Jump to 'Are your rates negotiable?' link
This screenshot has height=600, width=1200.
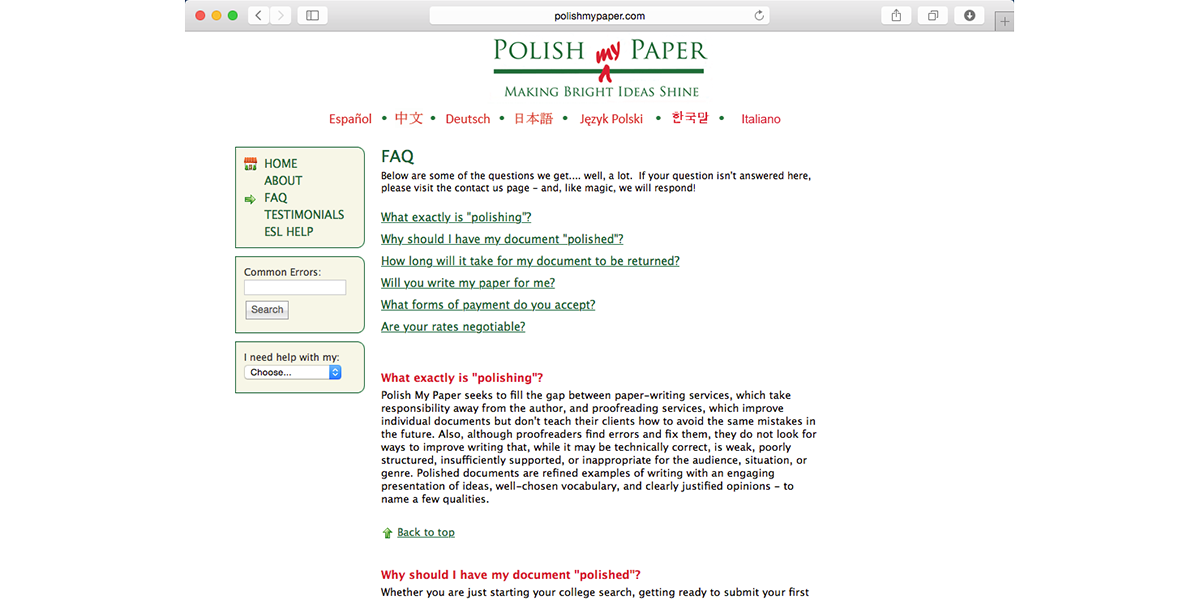pyautogui.click(x=453, y=327)
